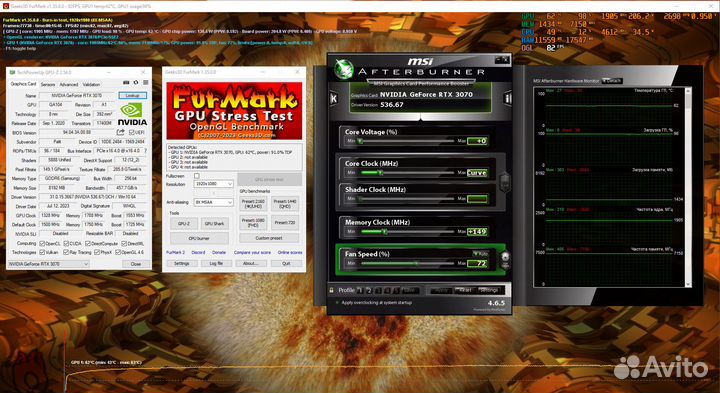Toggle the CUDA checkbox

coord(66,243)
